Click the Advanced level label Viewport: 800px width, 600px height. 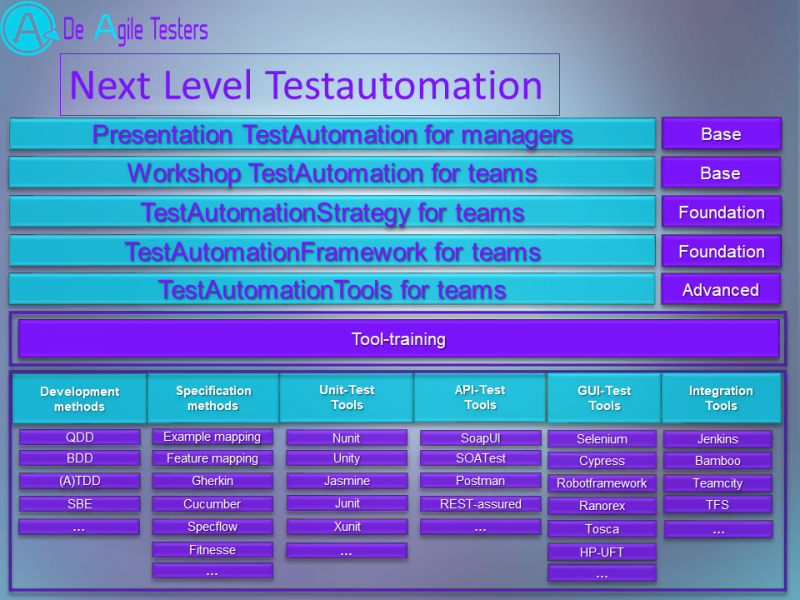click(721, 289)
